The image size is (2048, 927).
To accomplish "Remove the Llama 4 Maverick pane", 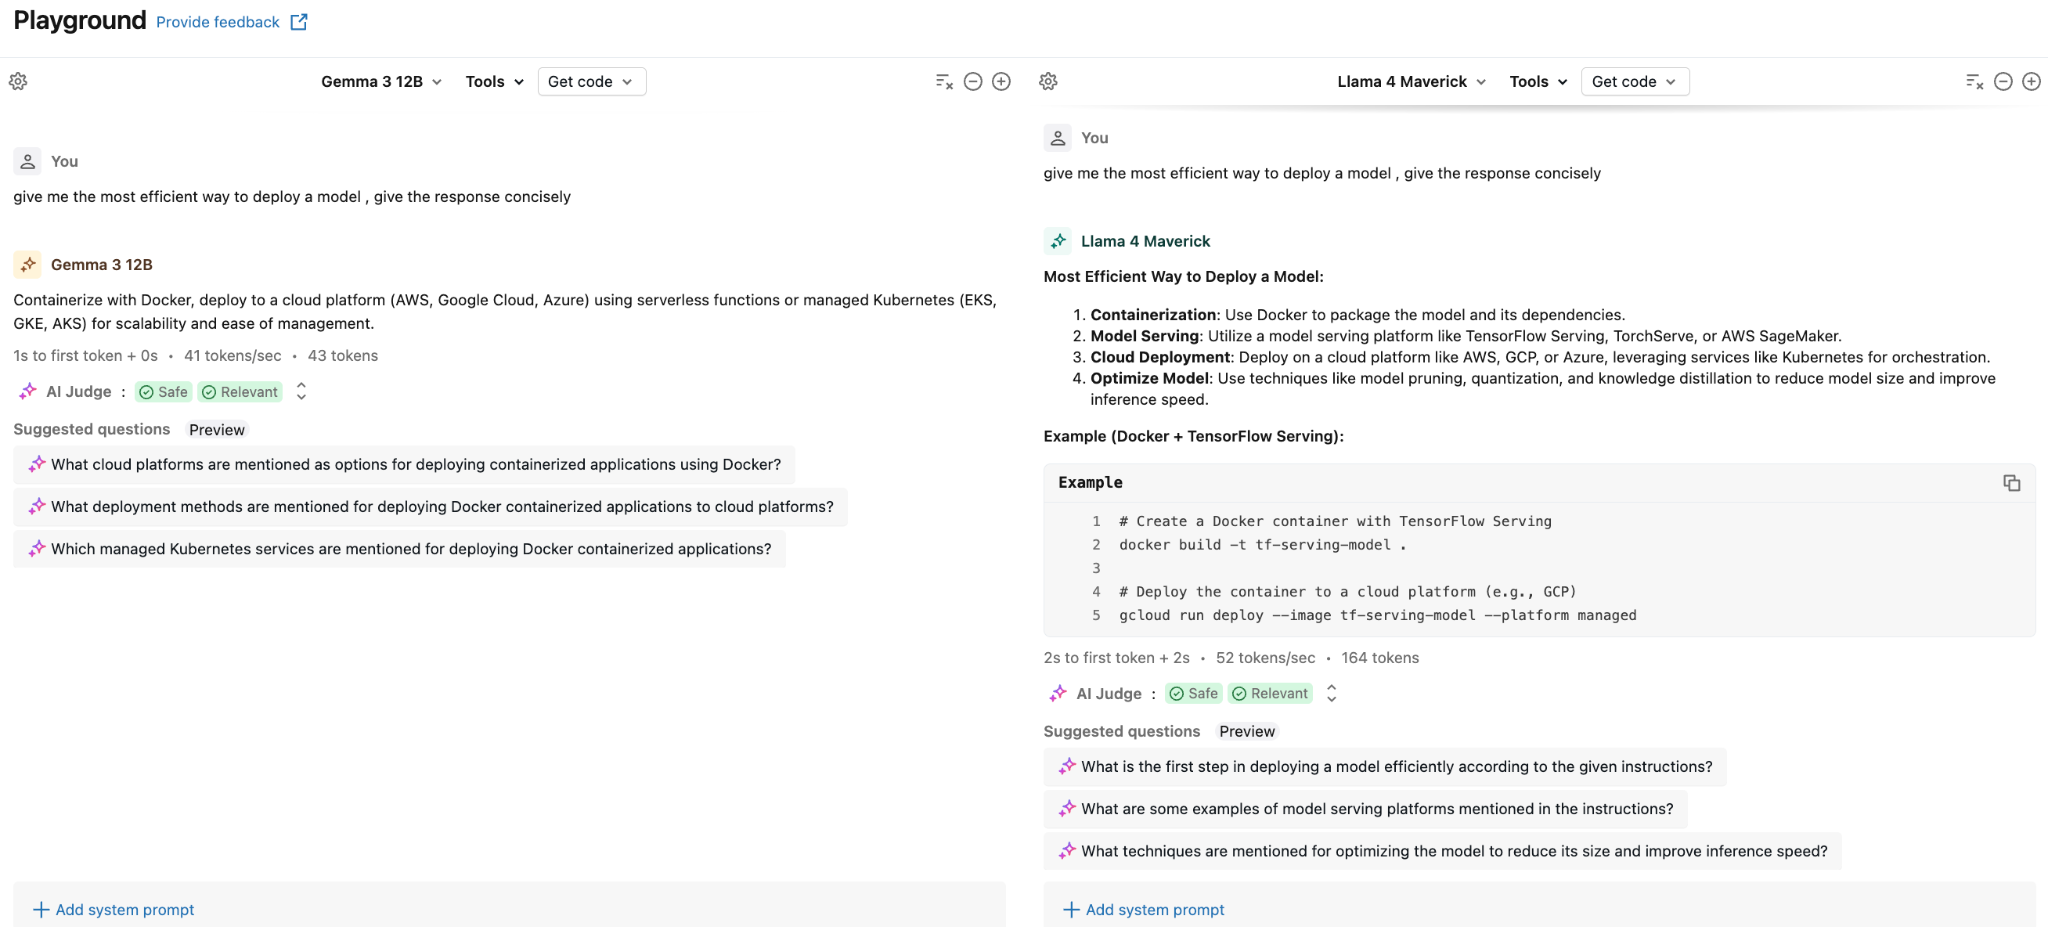I will tap(2003, 82).
